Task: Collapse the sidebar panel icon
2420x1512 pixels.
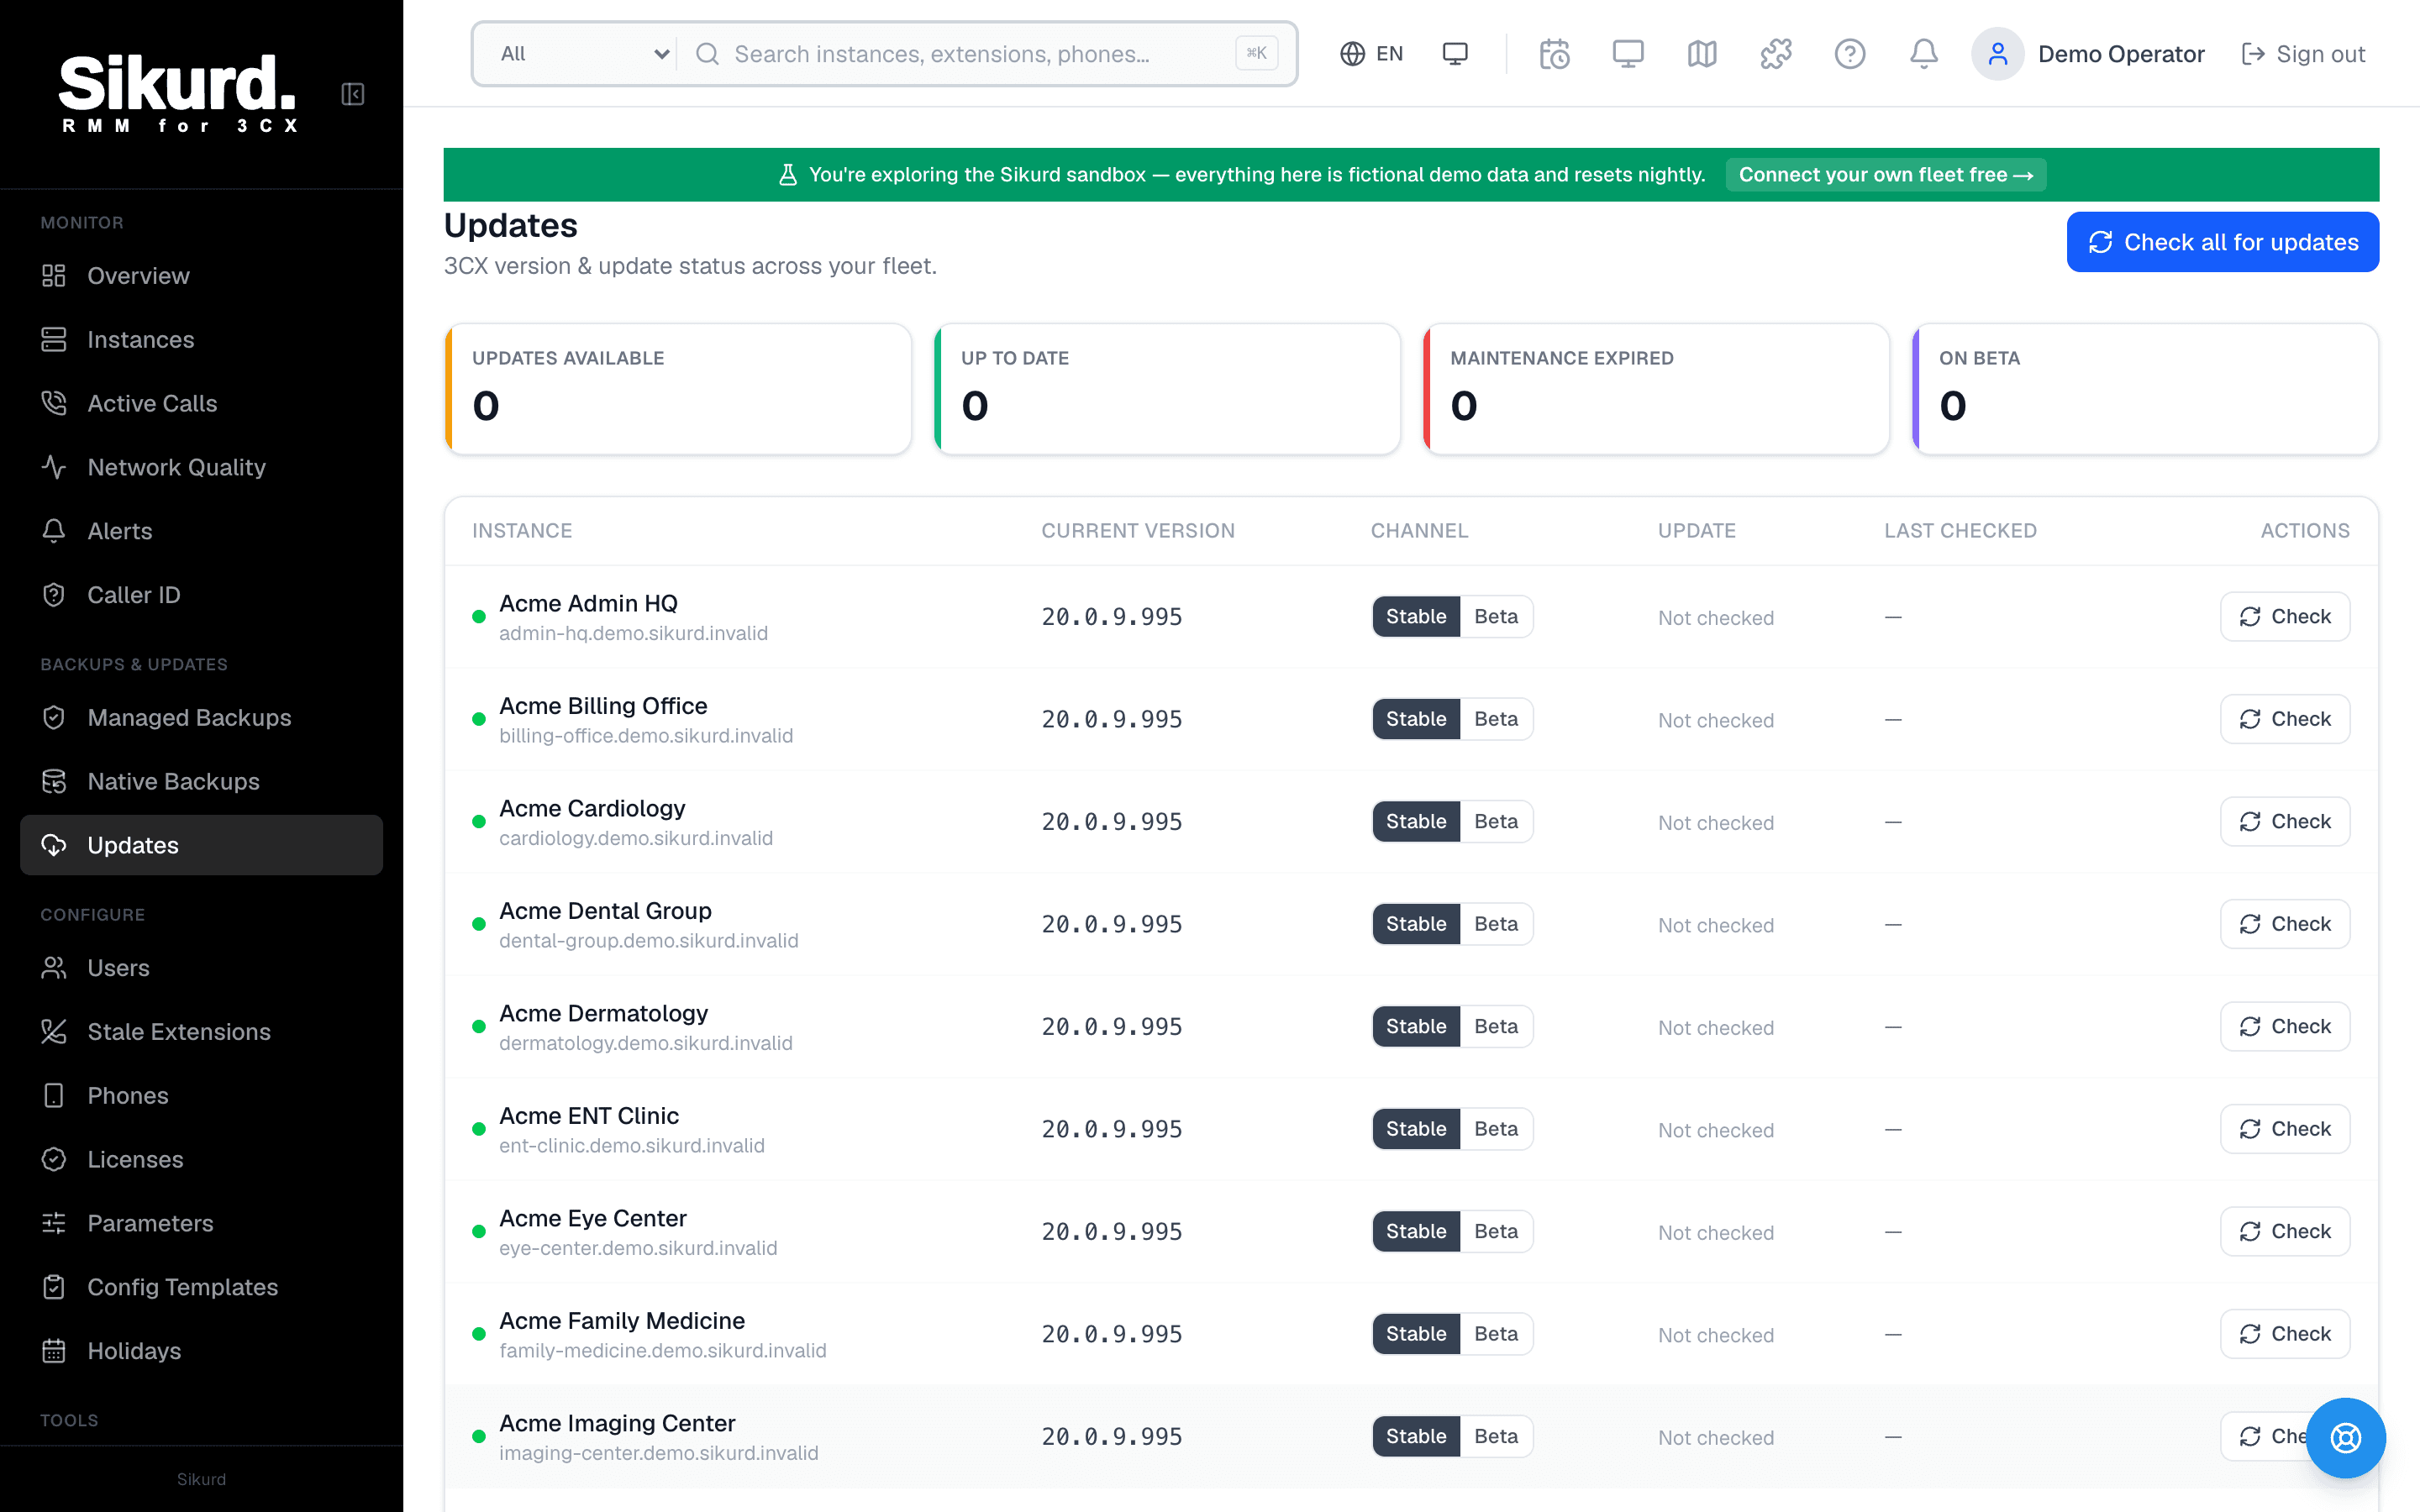Action: click(352, 94)
